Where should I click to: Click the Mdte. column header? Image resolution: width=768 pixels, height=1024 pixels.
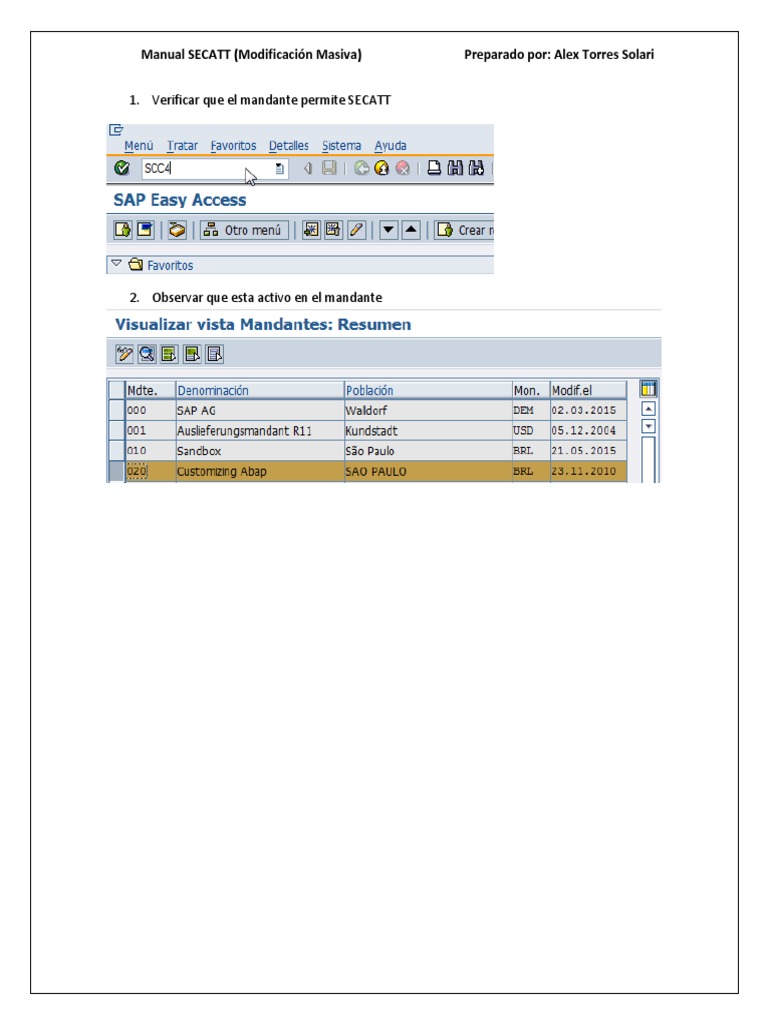coord(150,391)
